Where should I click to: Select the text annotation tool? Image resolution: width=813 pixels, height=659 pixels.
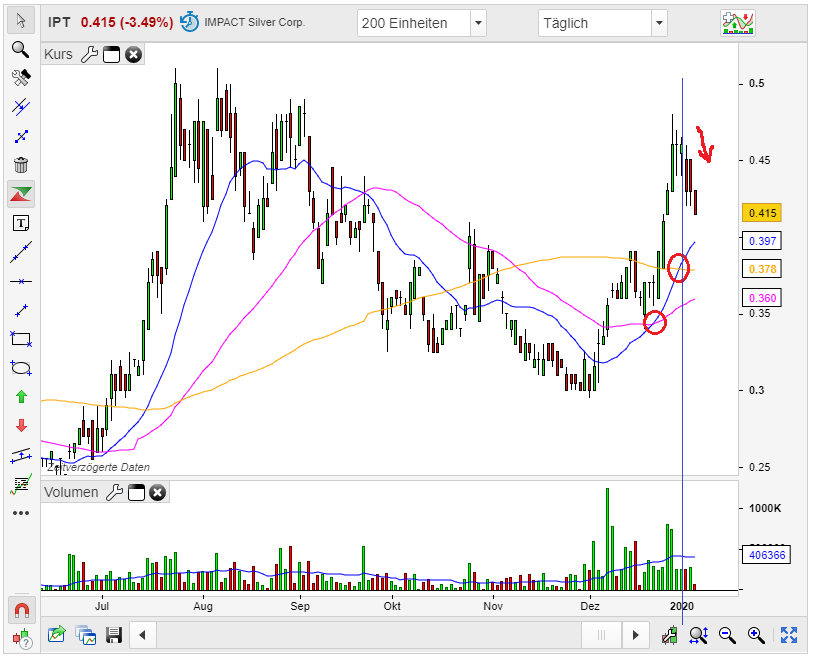21,223
